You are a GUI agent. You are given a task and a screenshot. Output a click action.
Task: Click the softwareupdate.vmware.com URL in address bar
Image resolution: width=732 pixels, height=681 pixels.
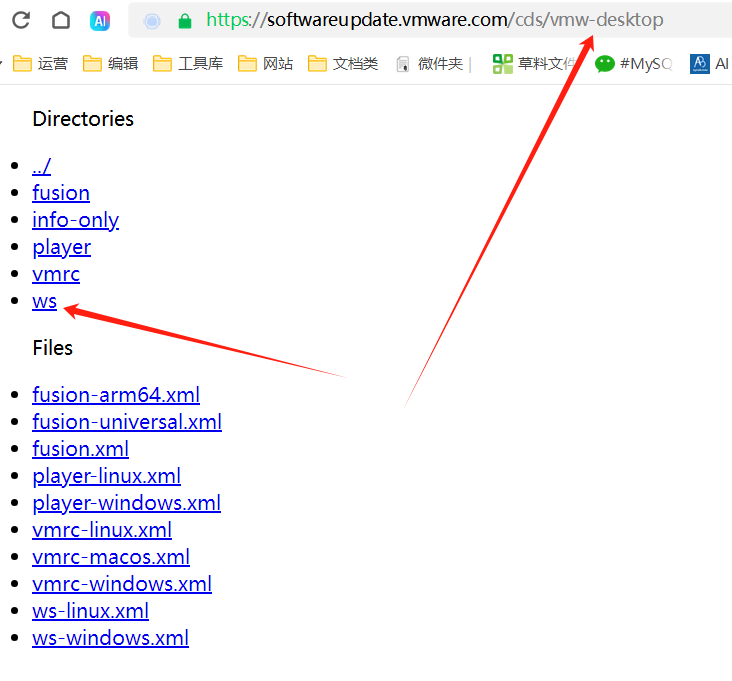click(434, 20)
